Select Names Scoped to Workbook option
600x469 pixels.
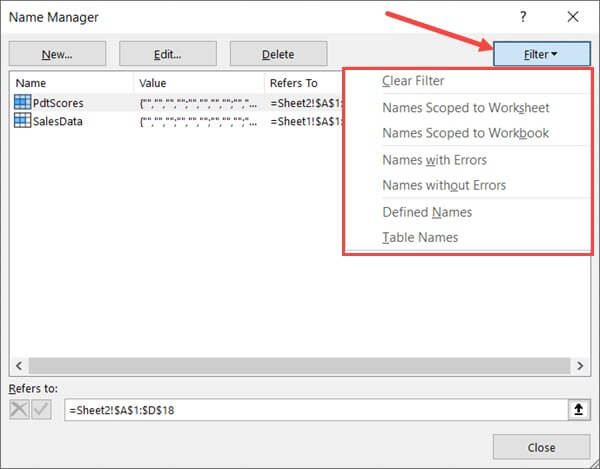(465, 133)
